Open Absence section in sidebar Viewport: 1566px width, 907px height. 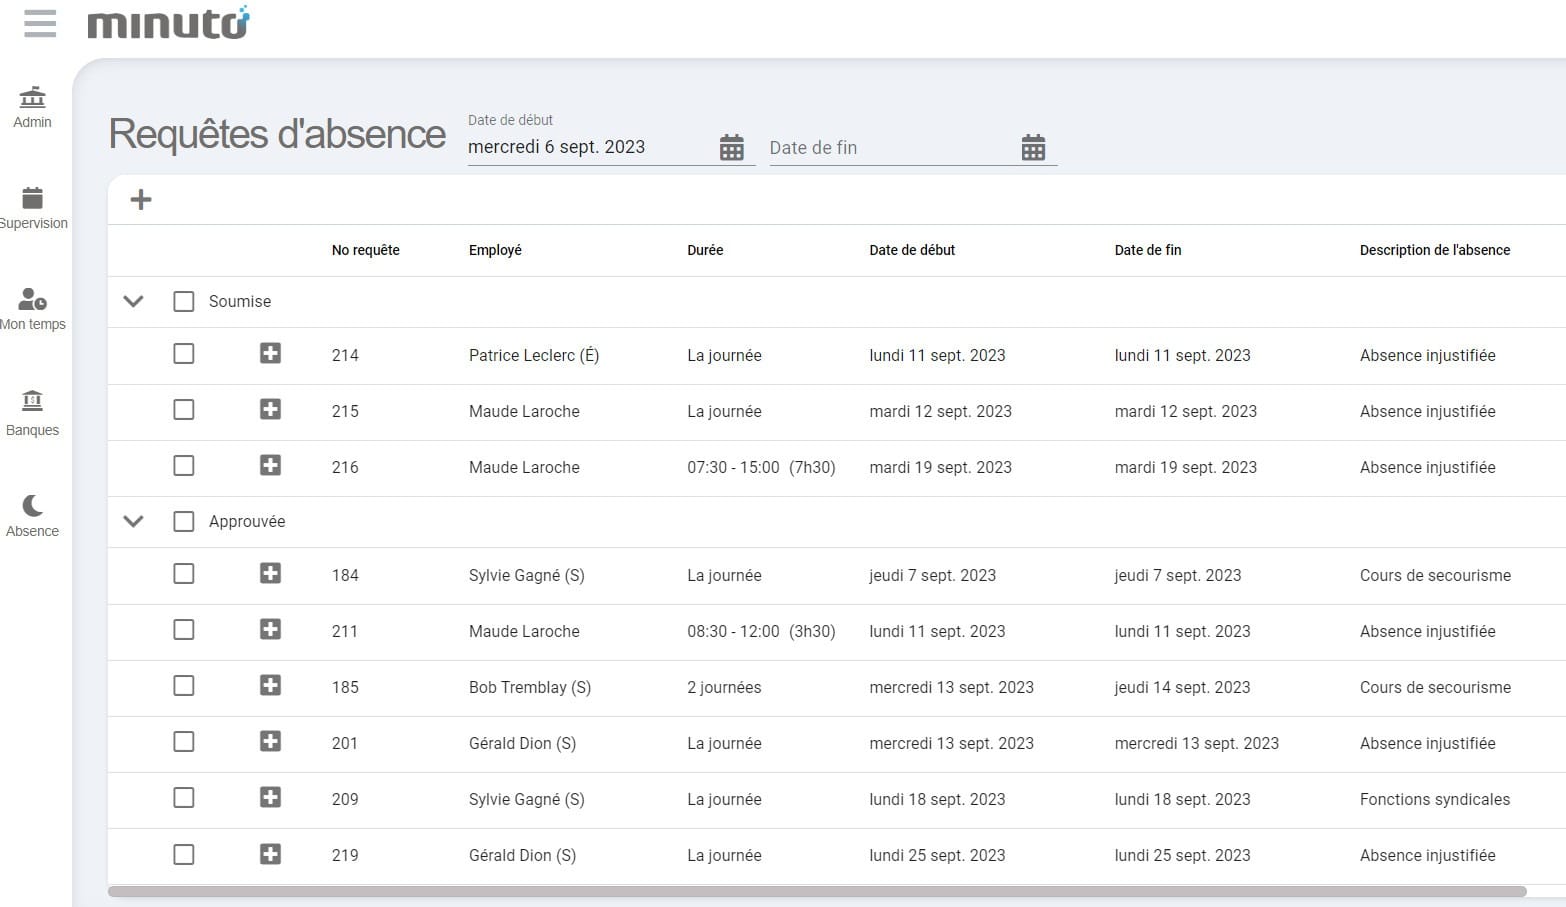pos(33,516)
